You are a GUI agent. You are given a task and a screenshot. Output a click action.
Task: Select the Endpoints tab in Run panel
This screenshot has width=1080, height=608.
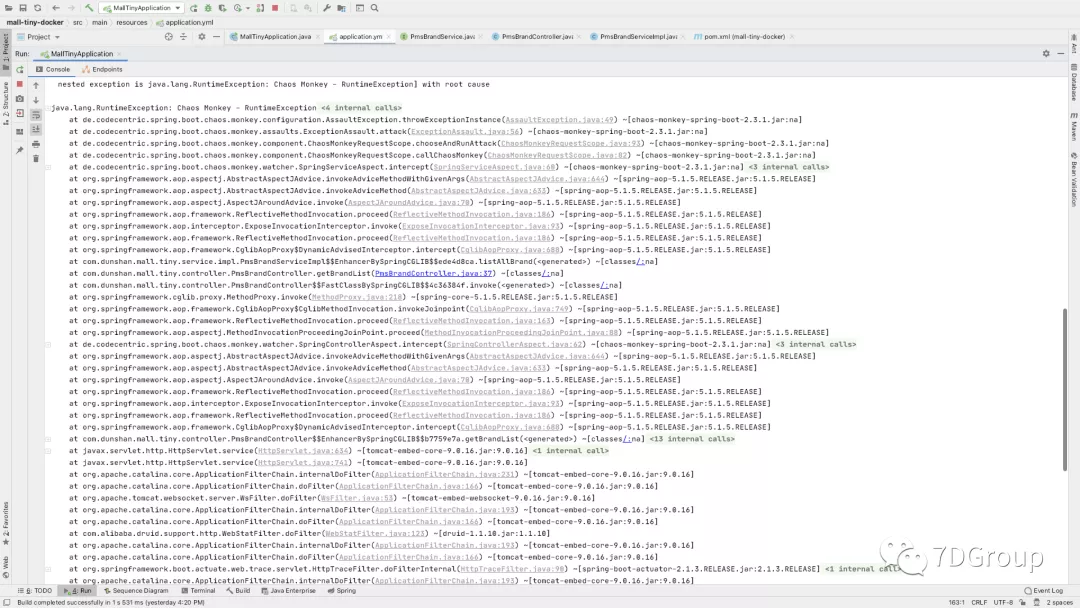[x=102, y=69]
